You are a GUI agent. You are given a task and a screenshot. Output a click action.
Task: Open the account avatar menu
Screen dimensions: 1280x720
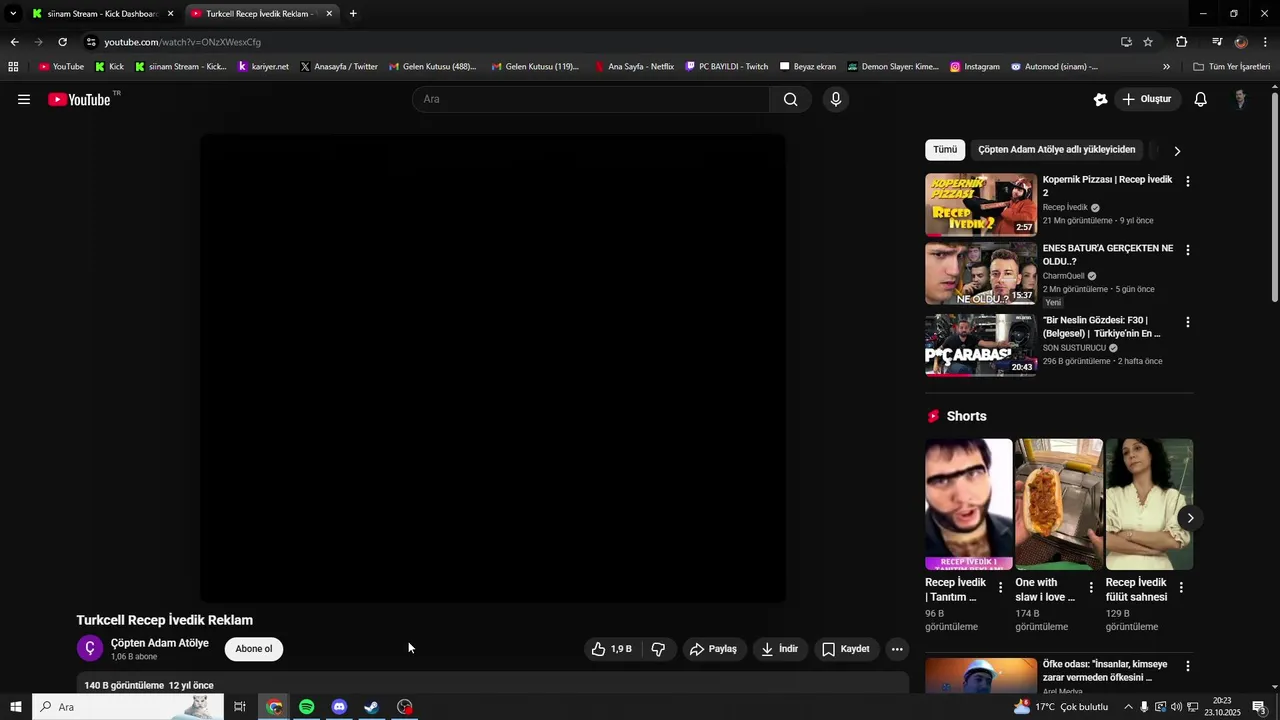1240,99
